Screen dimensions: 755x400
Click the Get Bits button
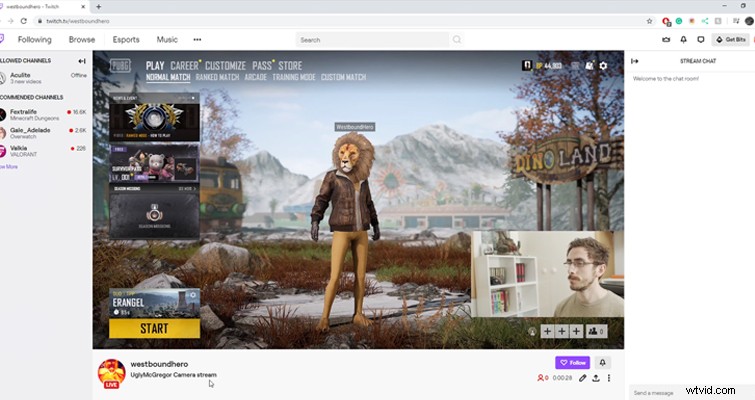731,39
